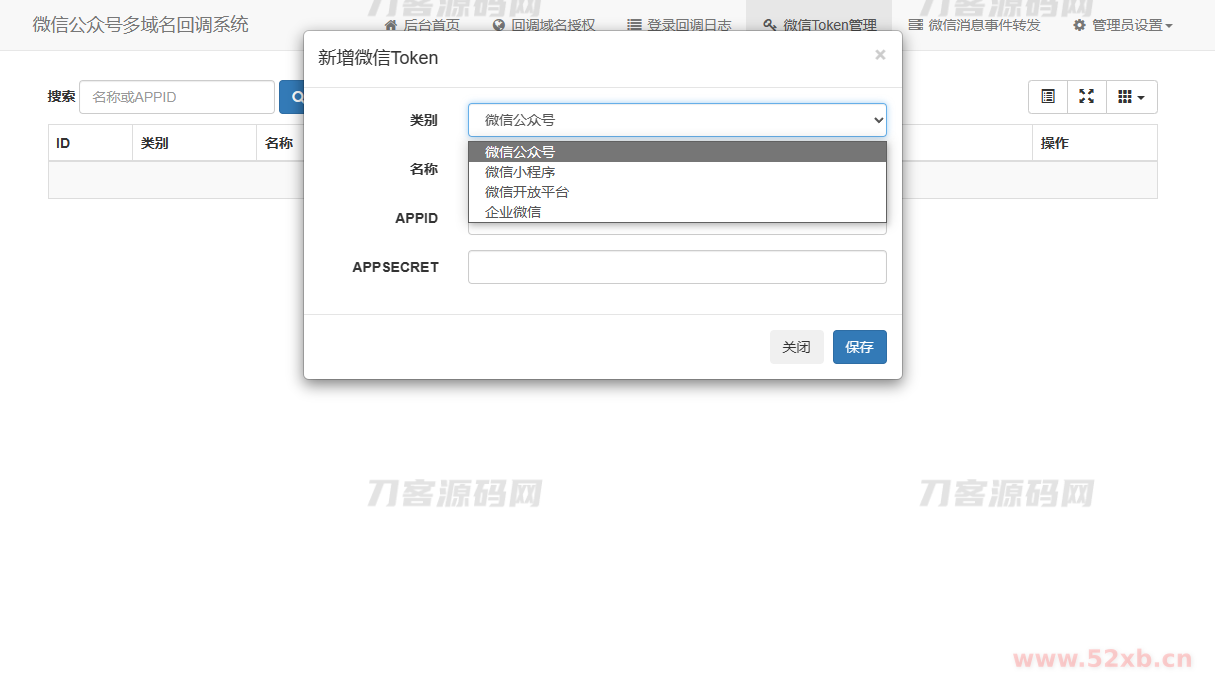
Task: Go to 后台首页 nav item
Action: coord(422,25)
